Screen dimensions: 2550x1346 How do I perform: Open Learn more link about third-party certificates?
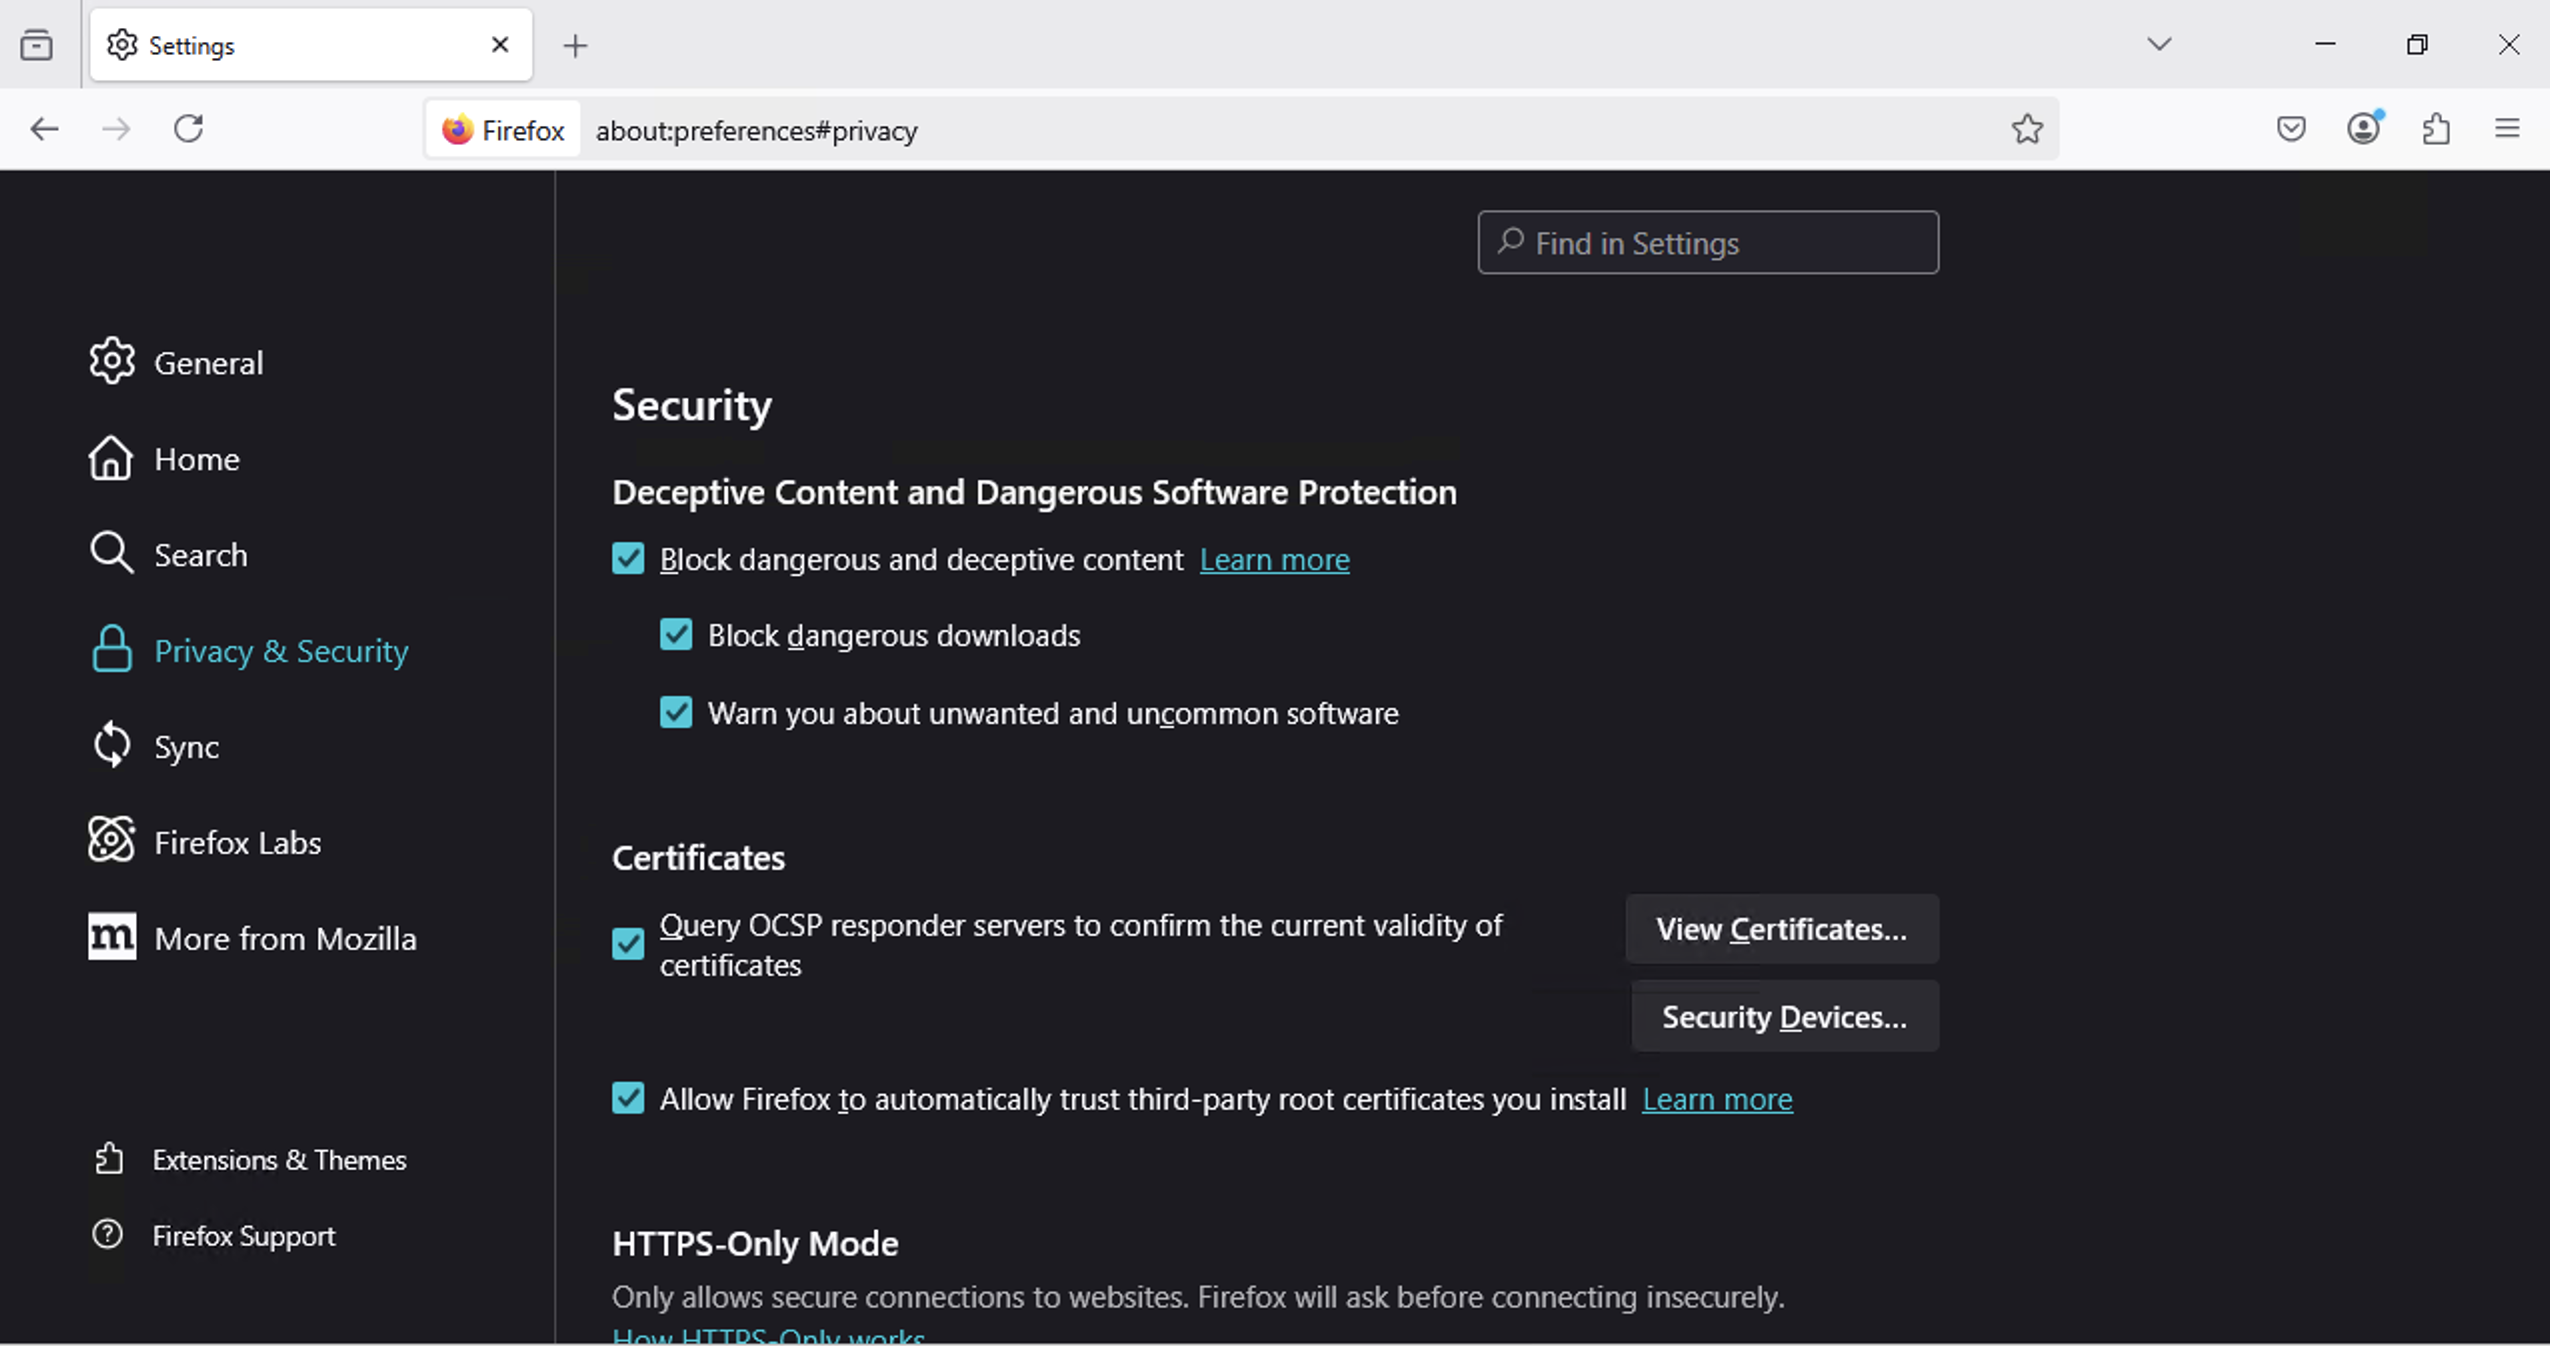1717,1099
